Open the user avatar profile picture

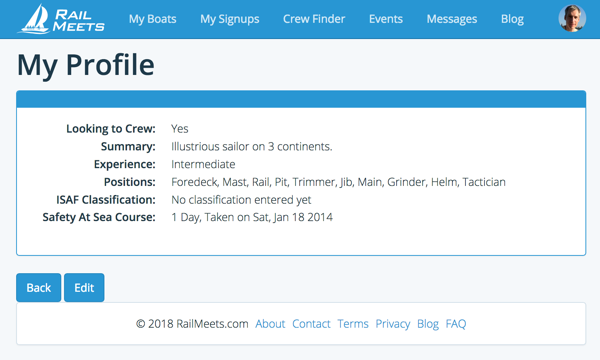pyautogui.click(x=572, y=18)
